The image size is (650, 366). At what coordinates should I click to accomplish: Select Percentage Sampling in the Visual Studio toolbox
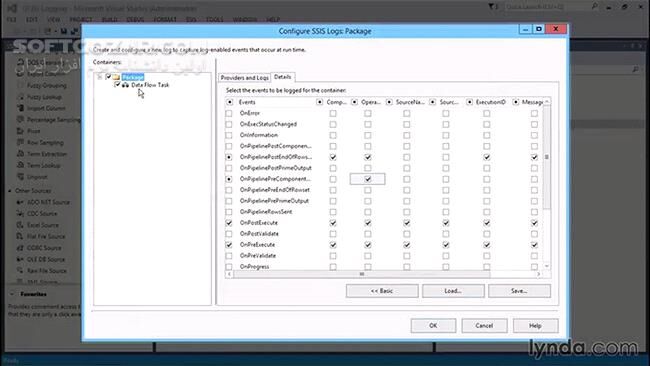54,120
